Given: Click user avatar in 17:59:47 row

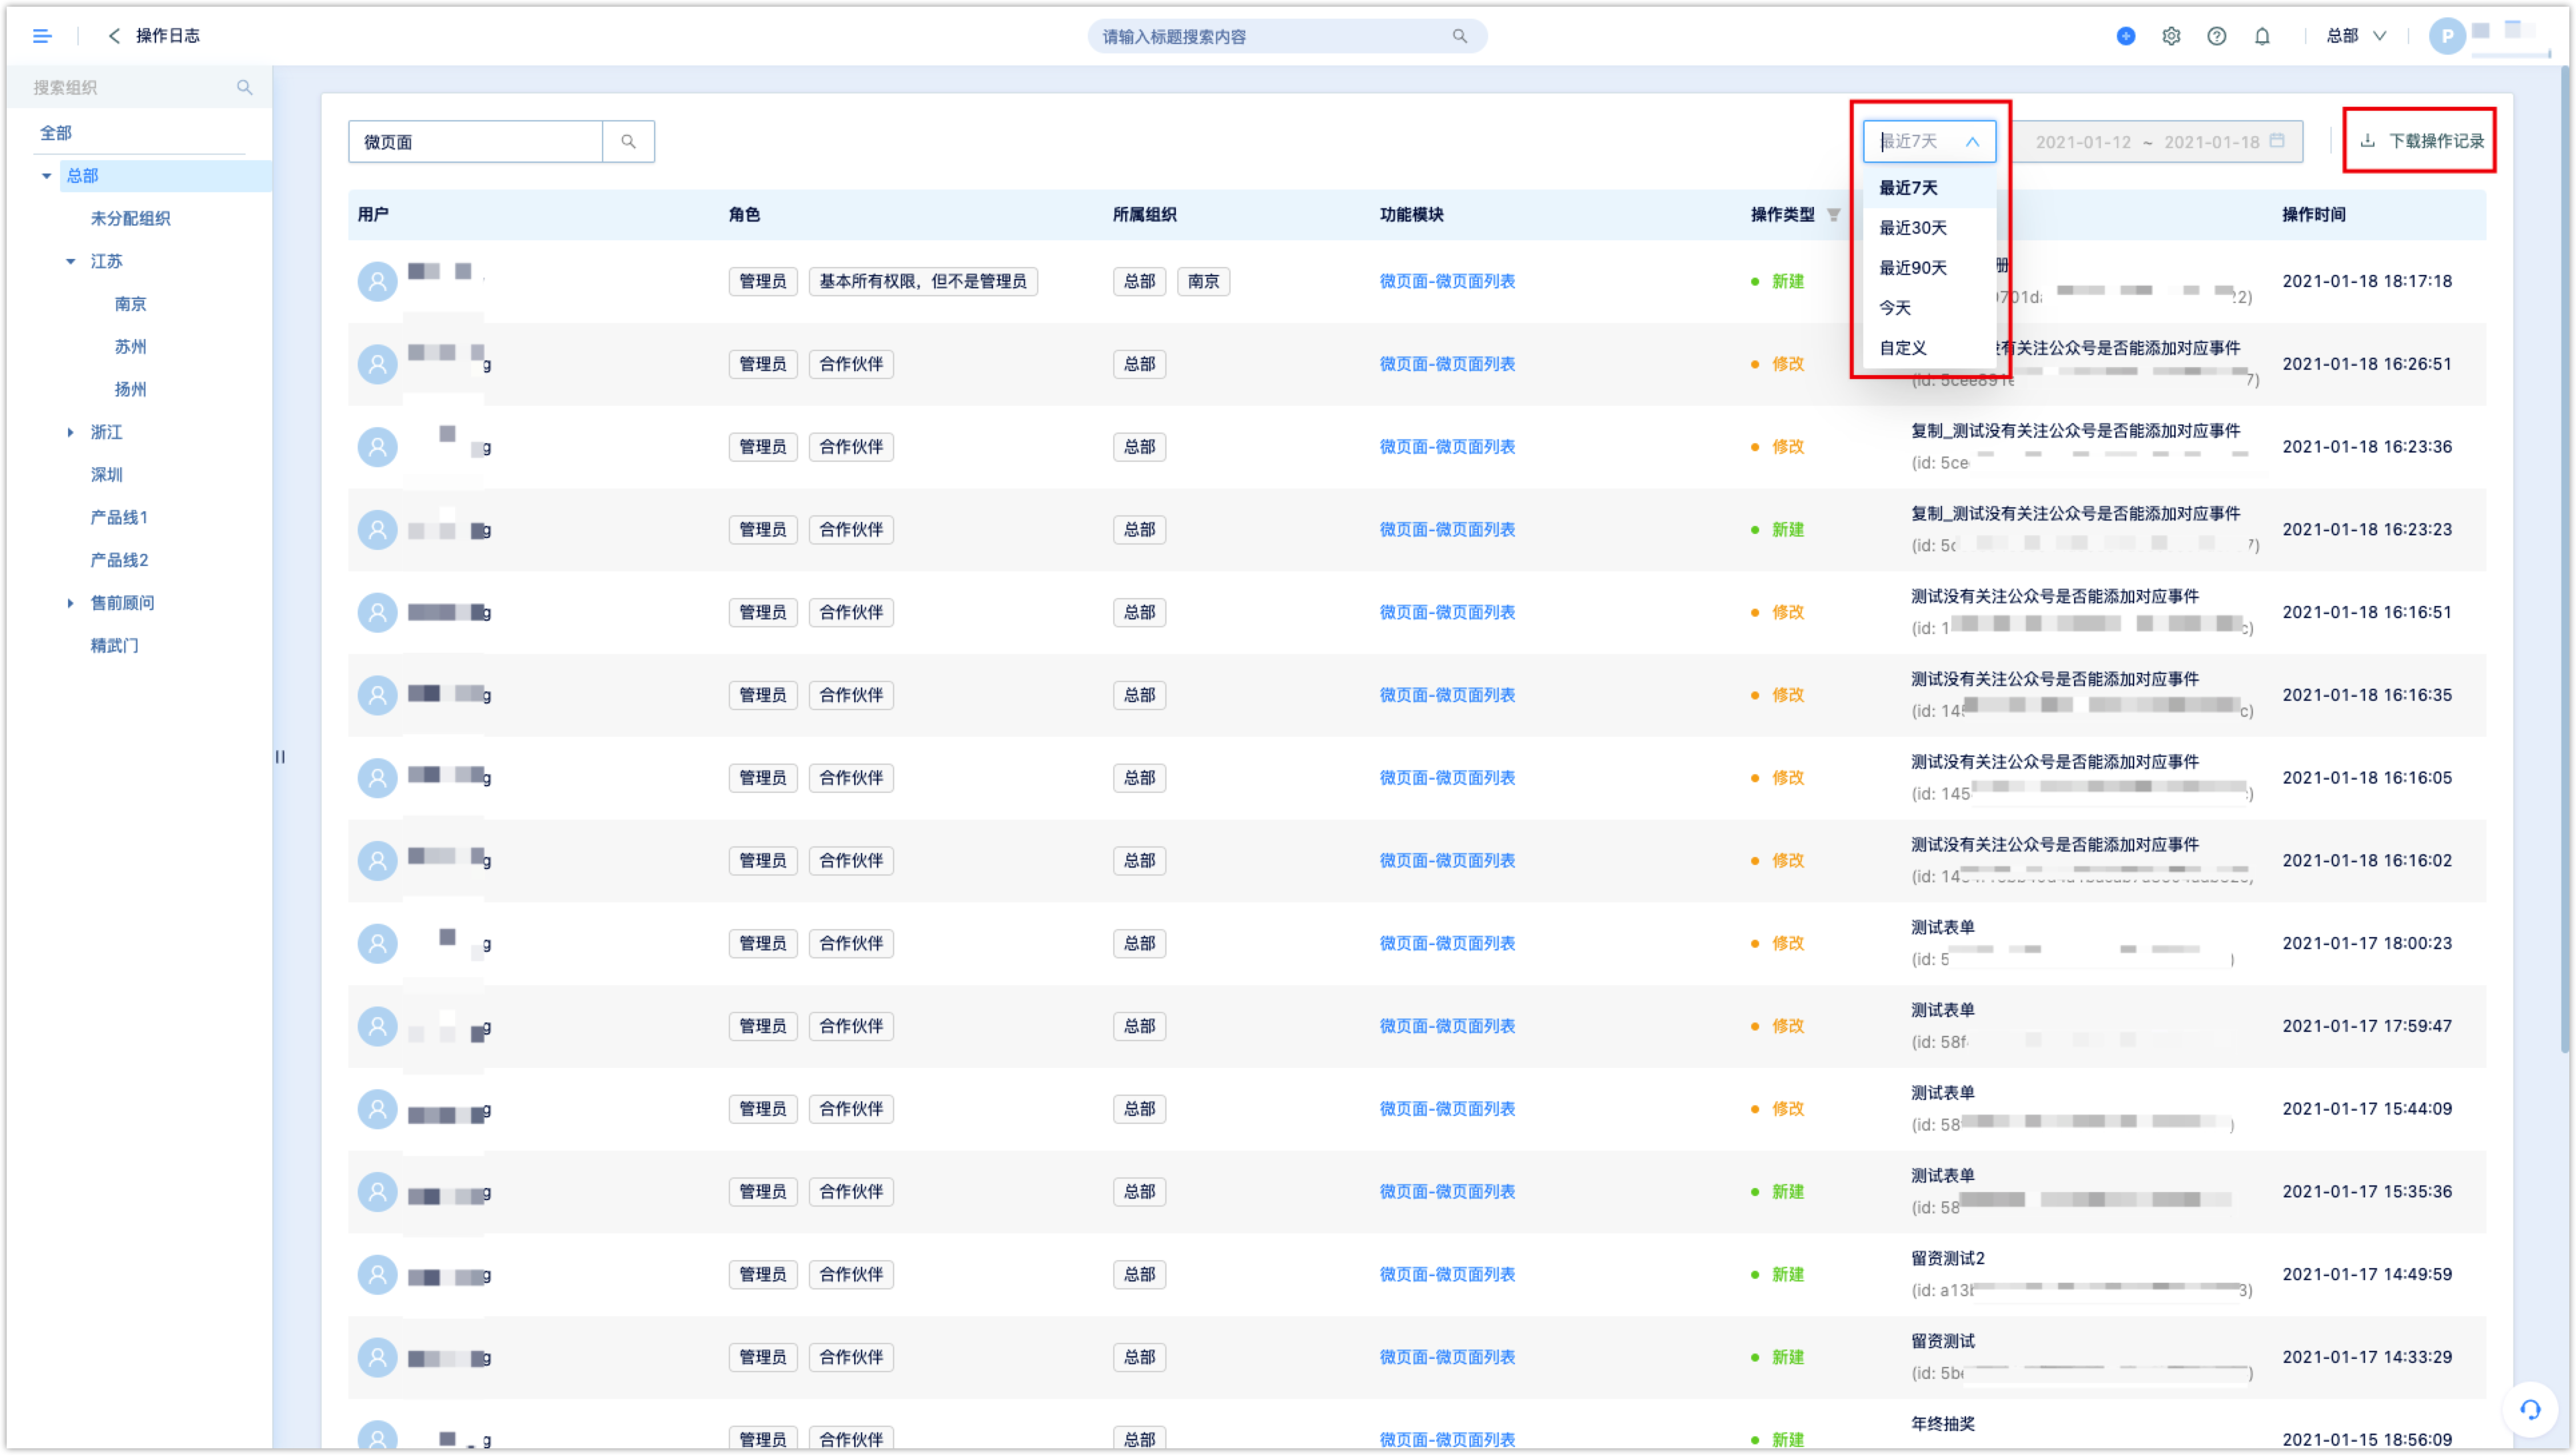Looking at the screenshot, I should pos(377,1027).
